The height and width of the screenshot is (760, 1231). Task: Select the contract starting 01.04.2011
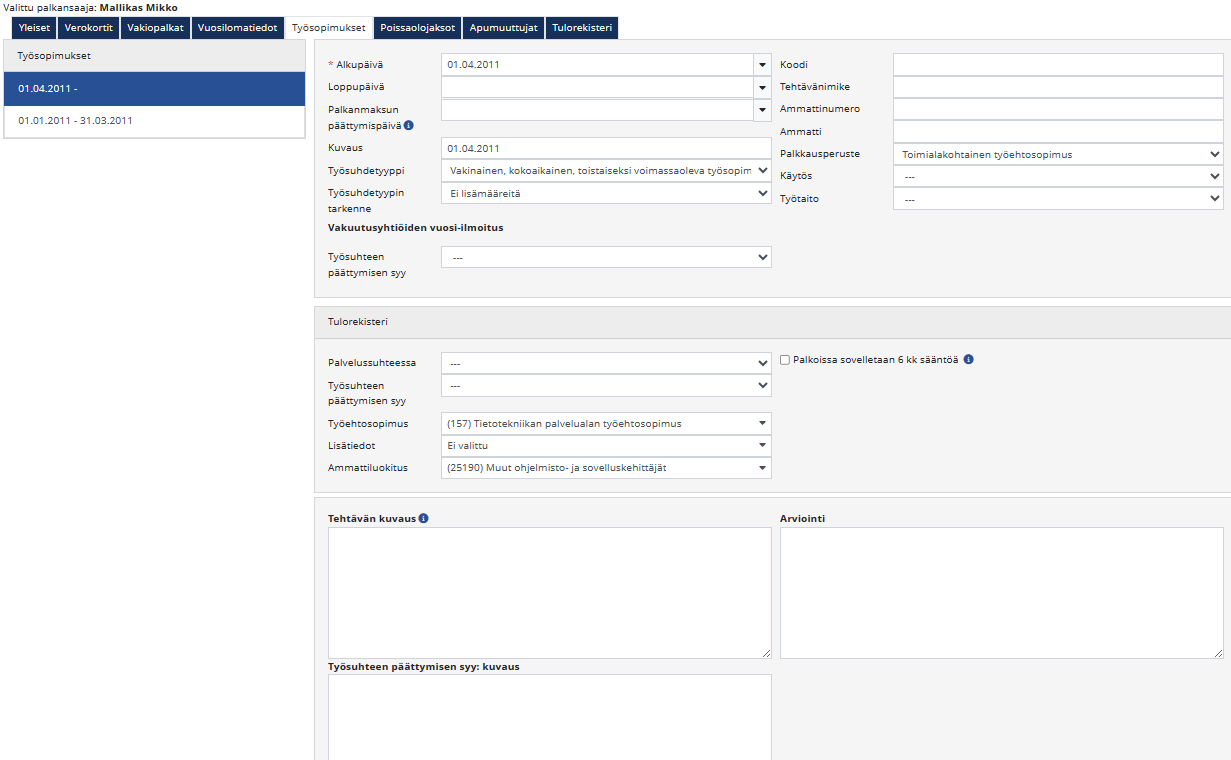(x=154, y=89)
